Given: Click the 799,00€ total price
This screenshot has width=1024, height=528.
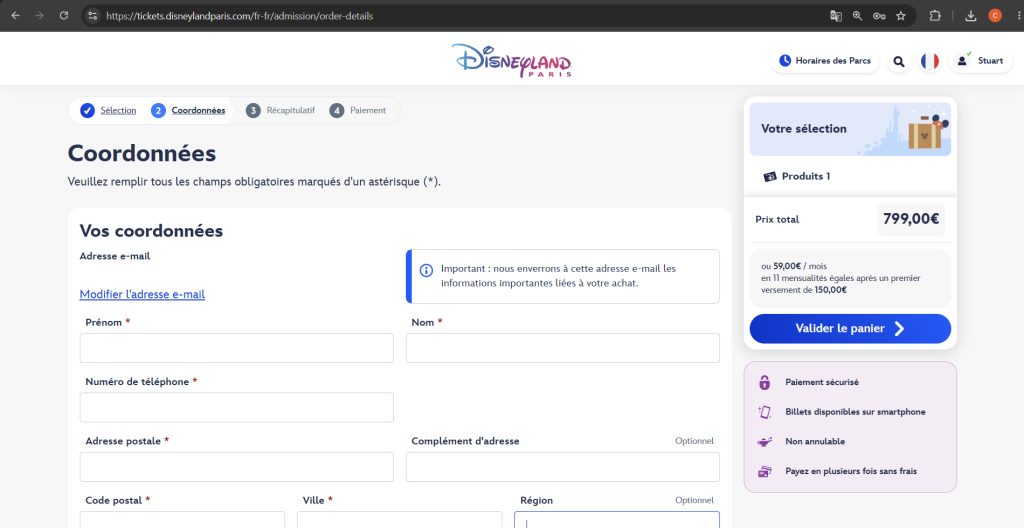Looking at the screenshot, I should tap(910, 219).
